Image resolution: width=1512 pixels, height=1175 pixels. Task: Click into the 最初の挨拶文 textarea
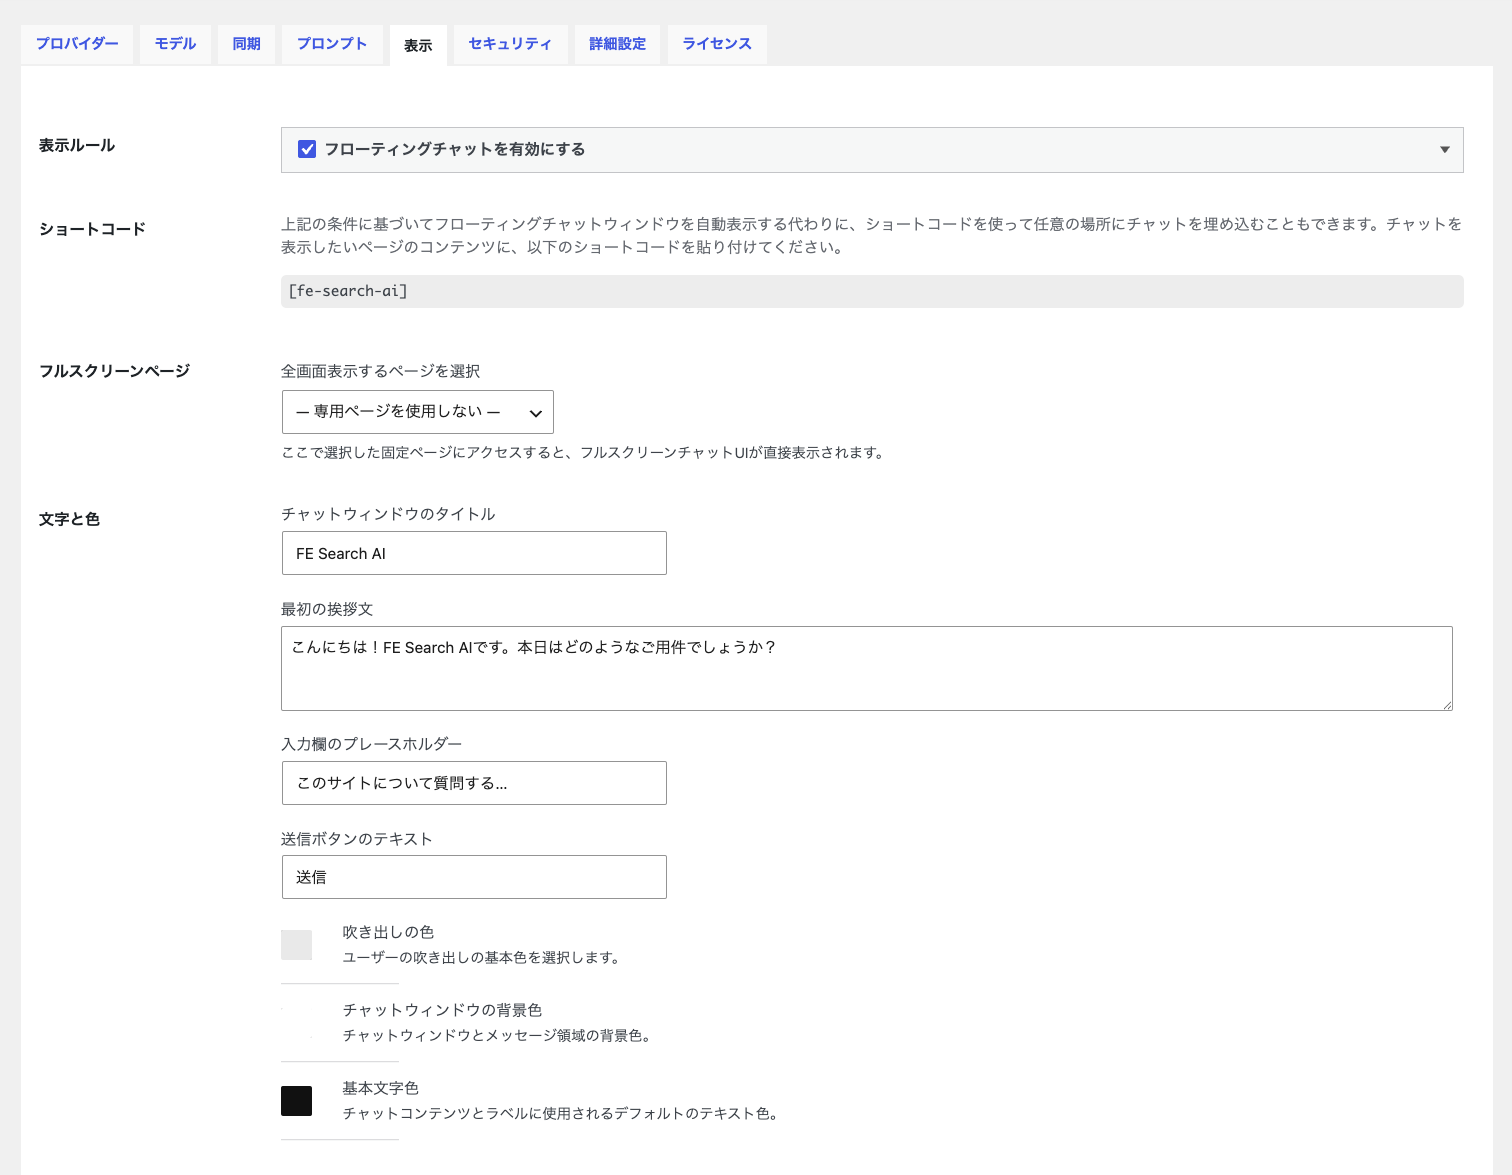(867, 668)
